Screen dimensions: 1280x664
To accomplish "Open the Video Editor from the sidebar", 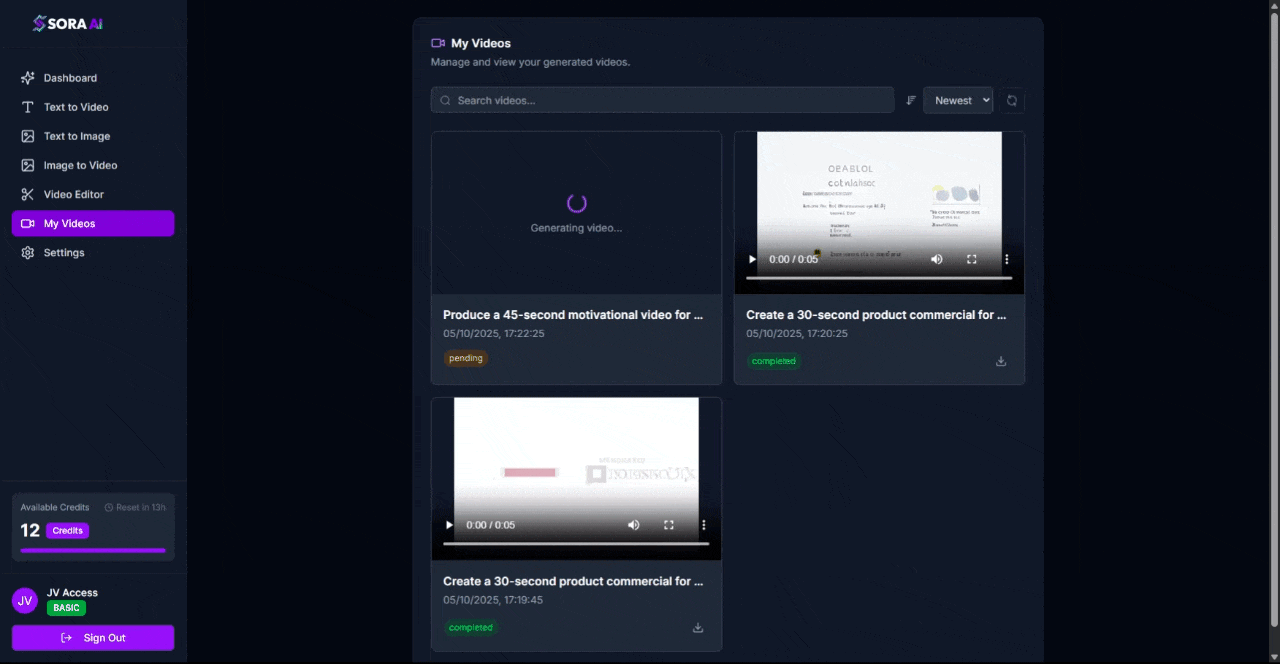I will [73, 194].
